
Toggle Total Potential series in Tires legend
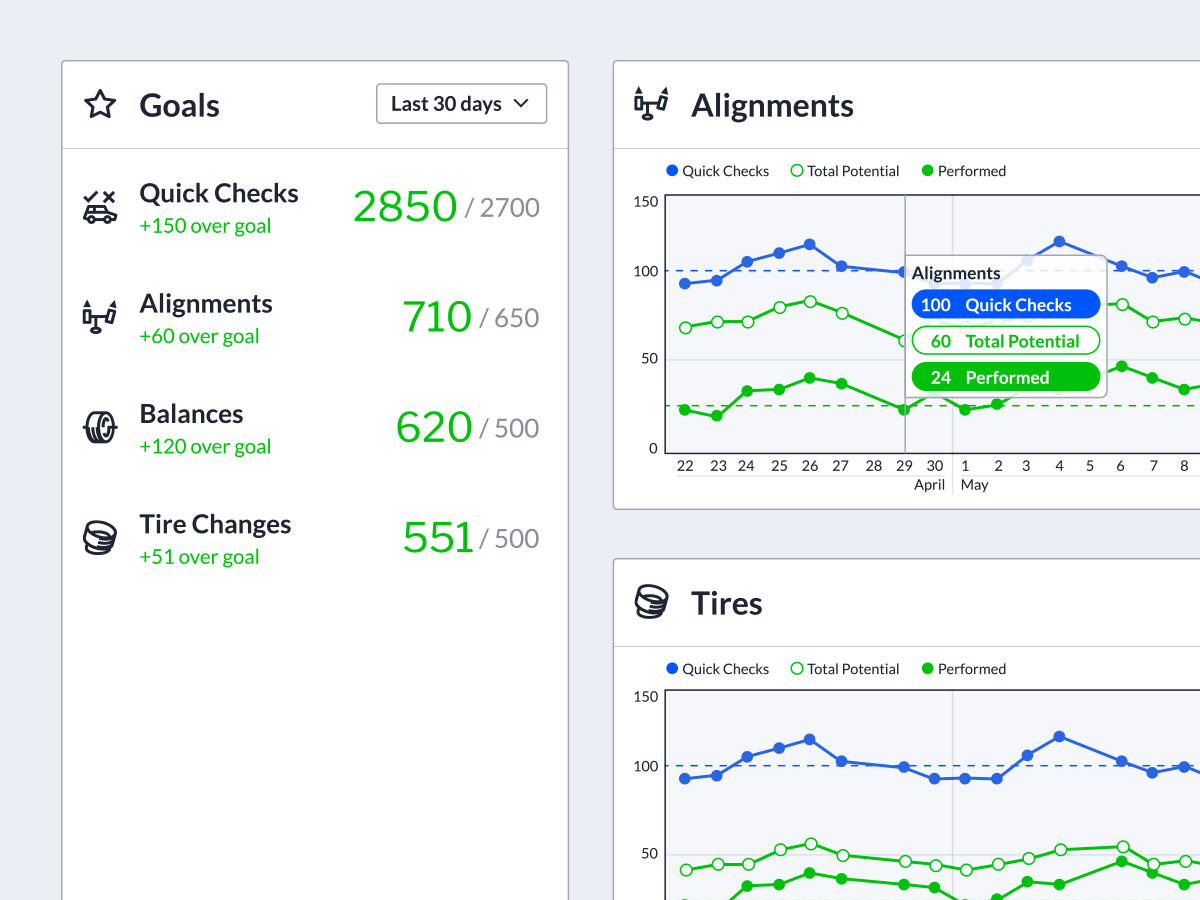pyautogui.click(x=845, y=669)
